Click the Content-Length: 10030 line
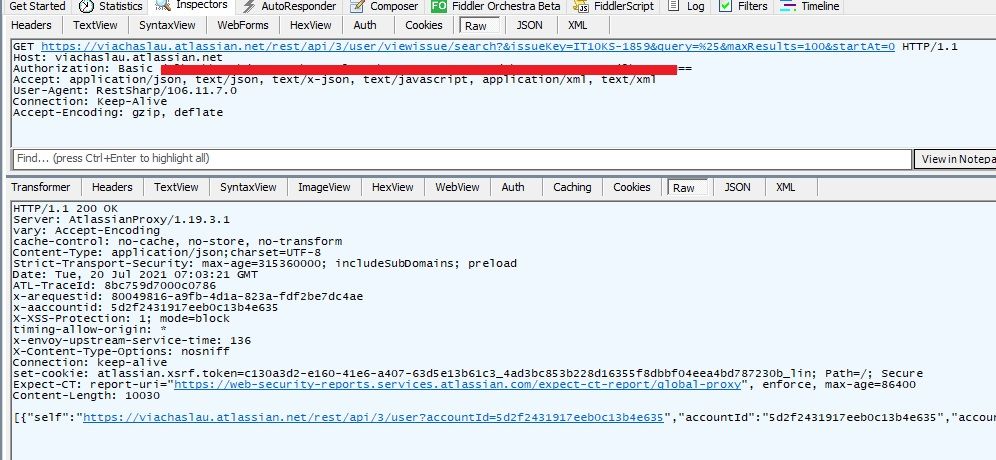This screenshot has width=996, height=460. coord(86,395)
